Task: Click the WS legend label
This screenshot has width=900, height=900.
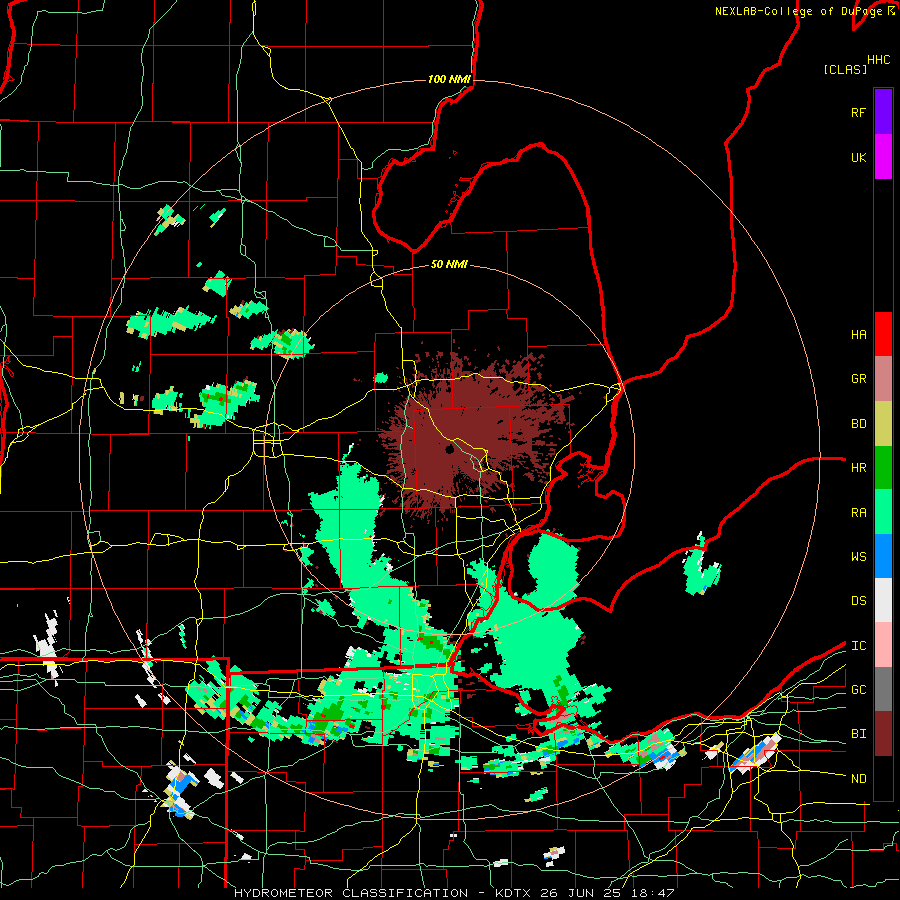Action: [x=858, y=556]
